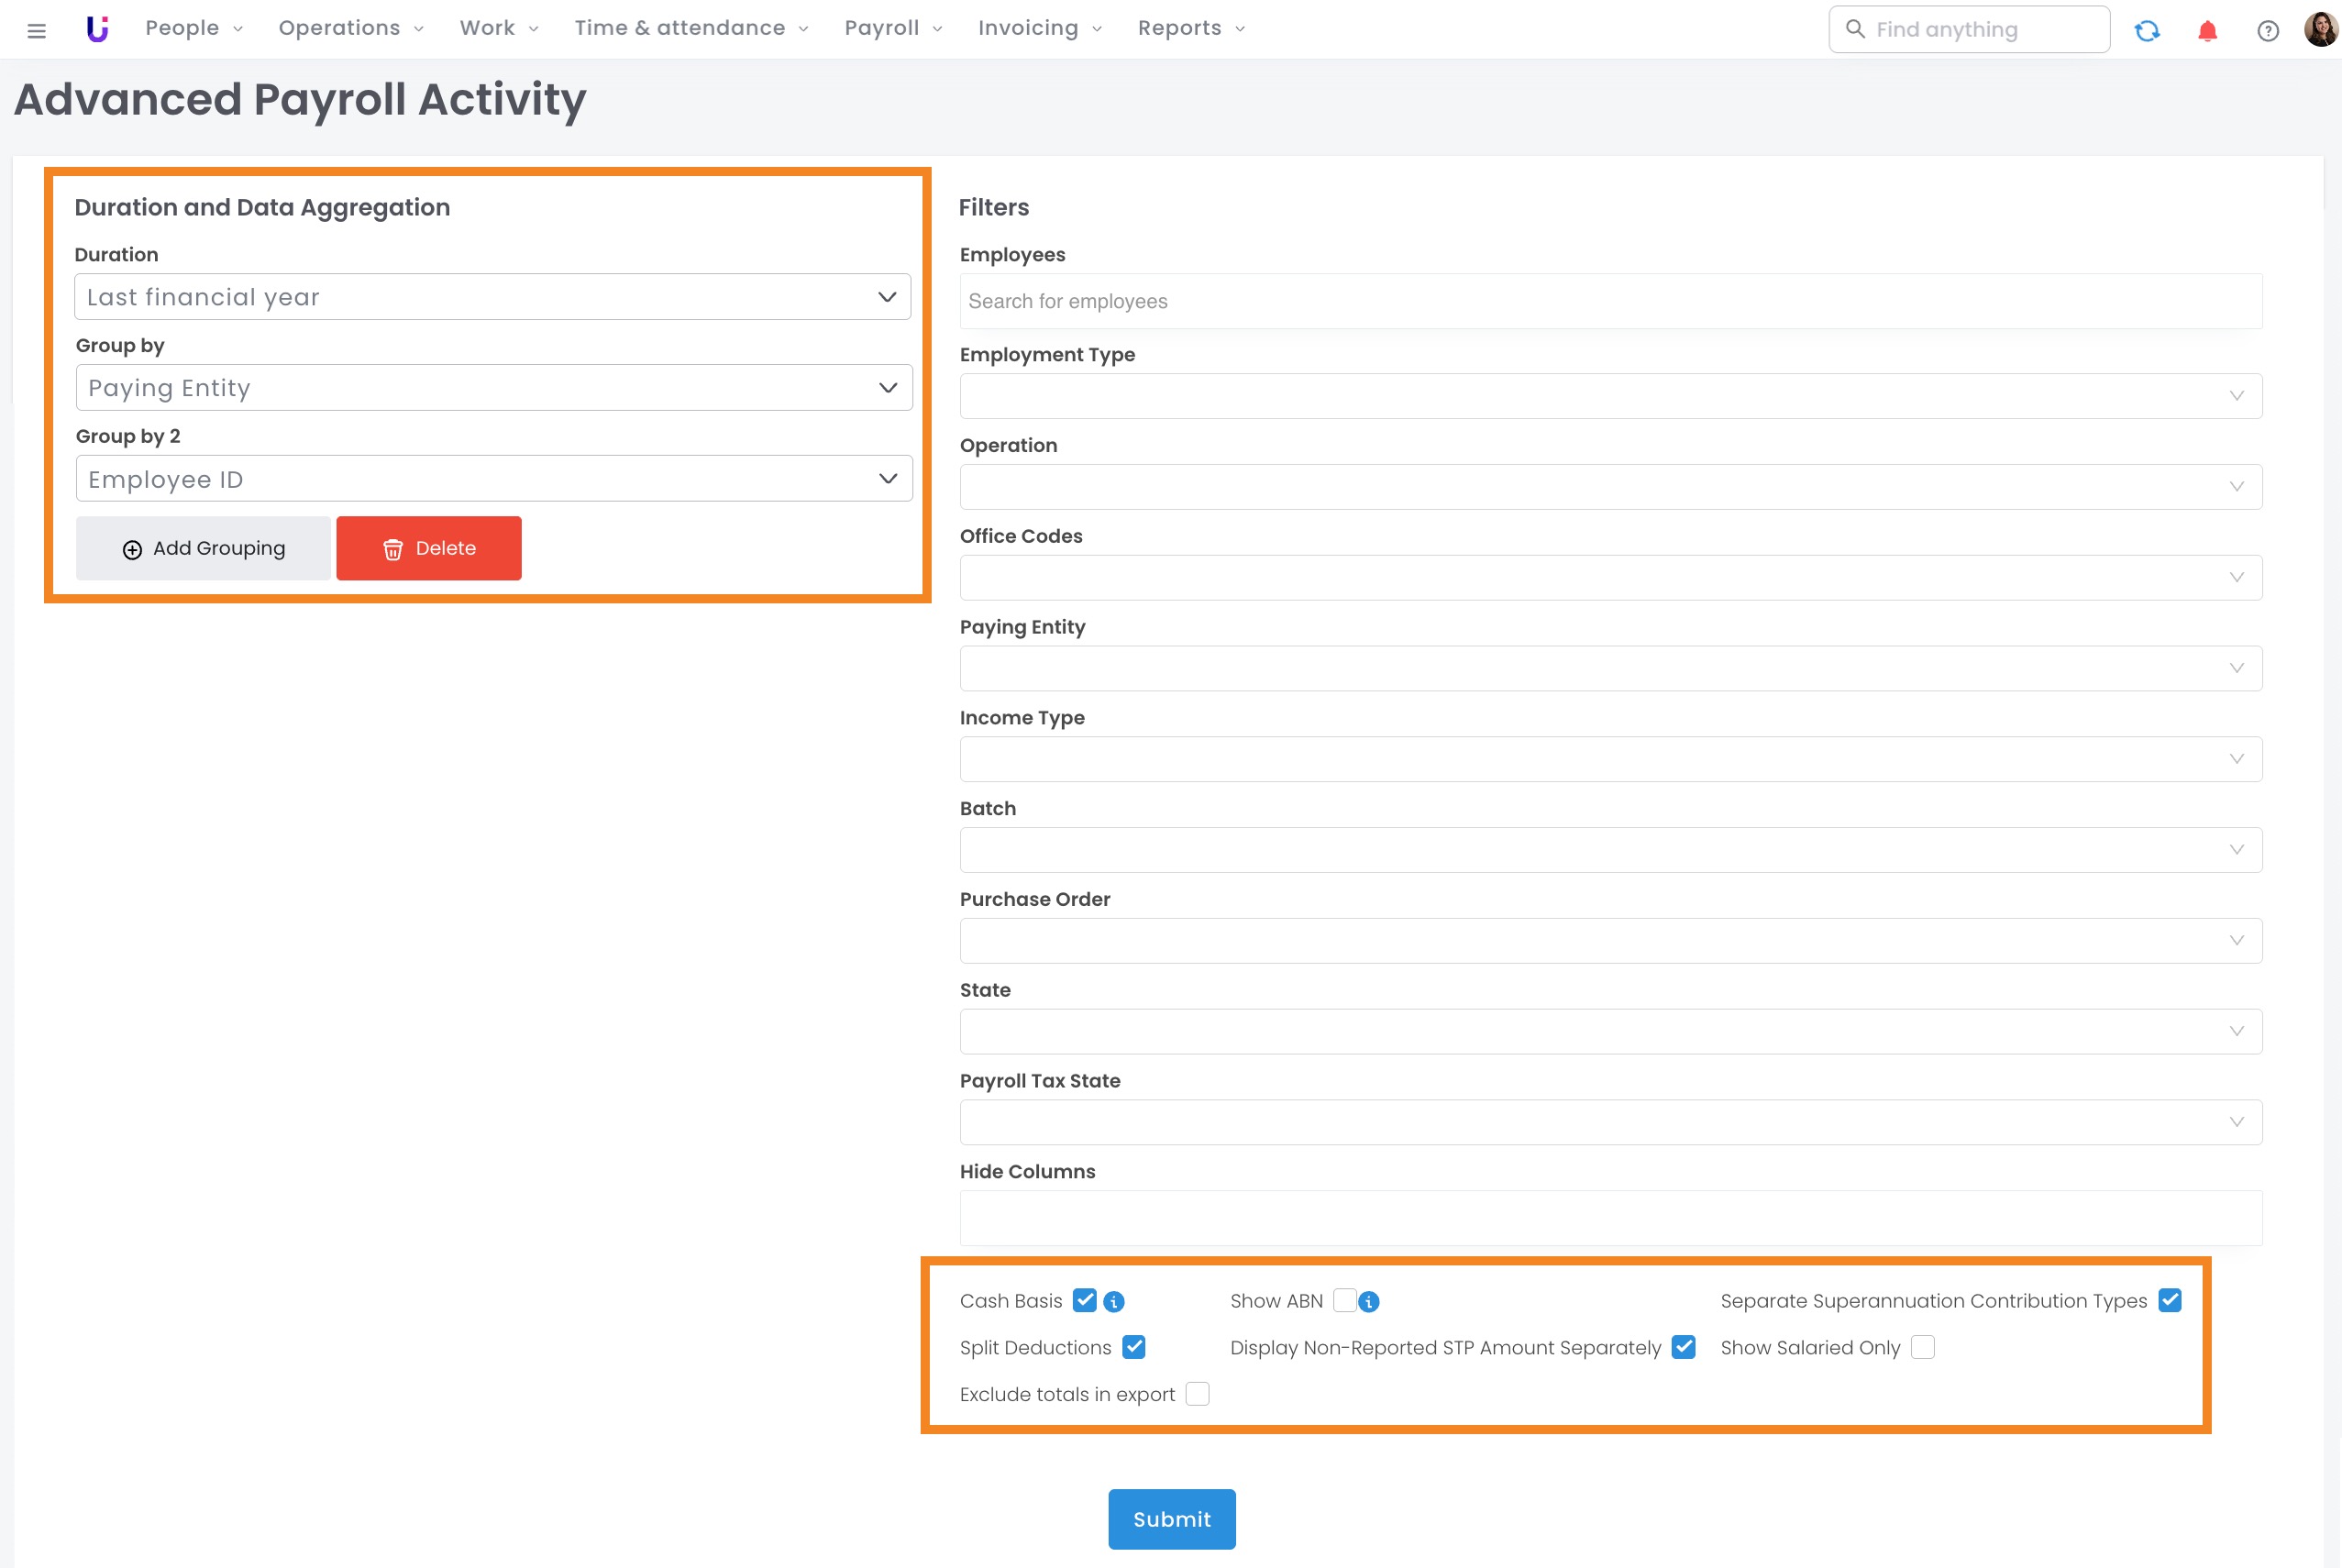Open the Payroll Tax State dropdown
This screenshot has height=1568, width=2342.
coord(1610,1122)
